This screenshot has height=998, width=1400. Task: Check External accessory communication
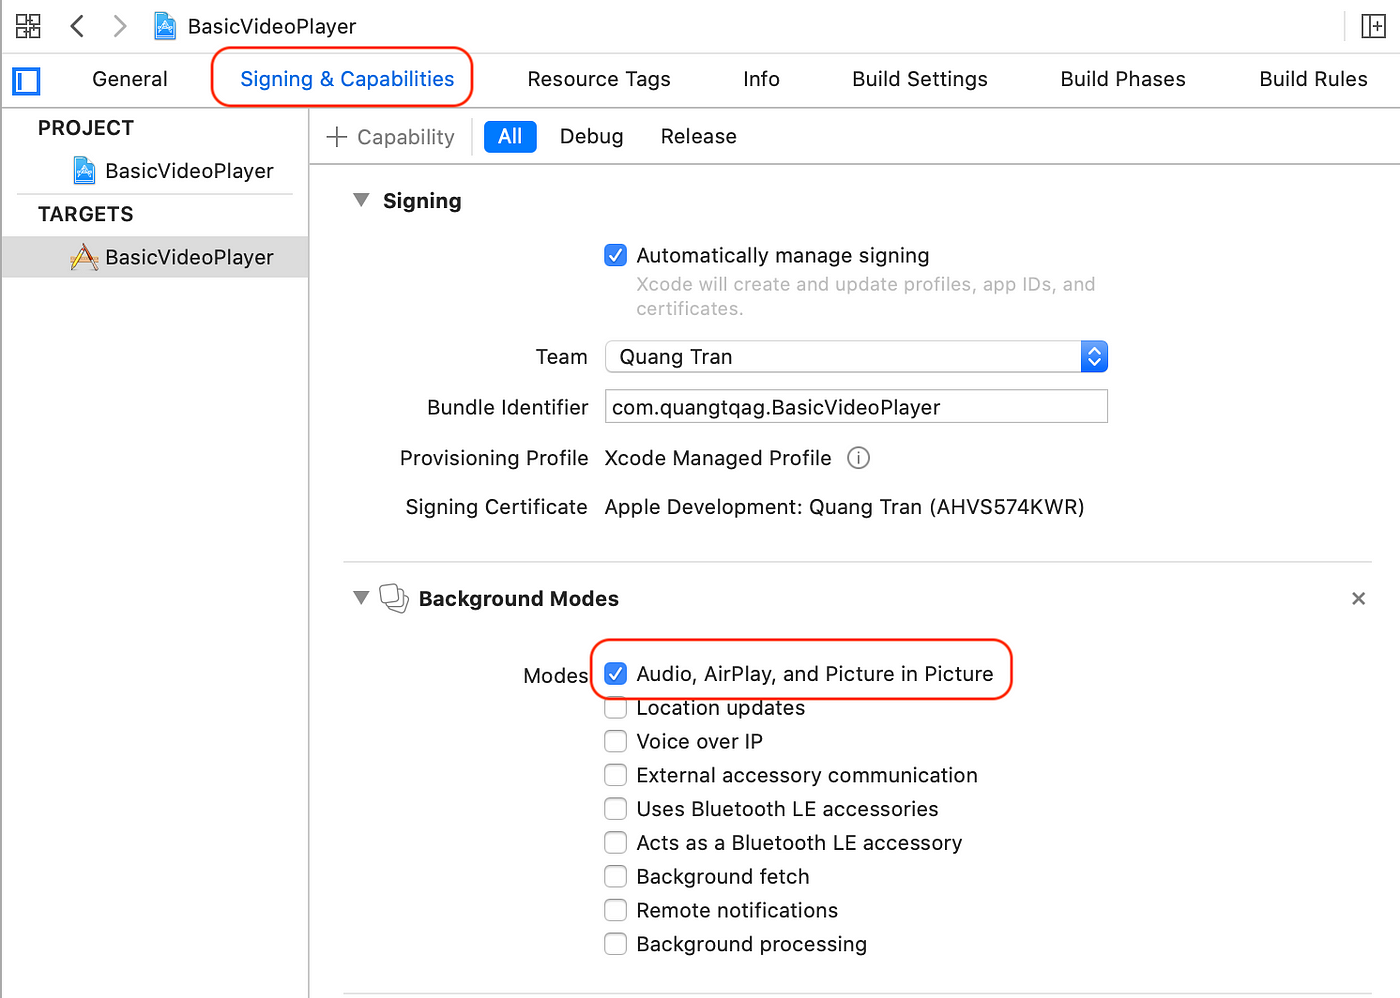615,776
